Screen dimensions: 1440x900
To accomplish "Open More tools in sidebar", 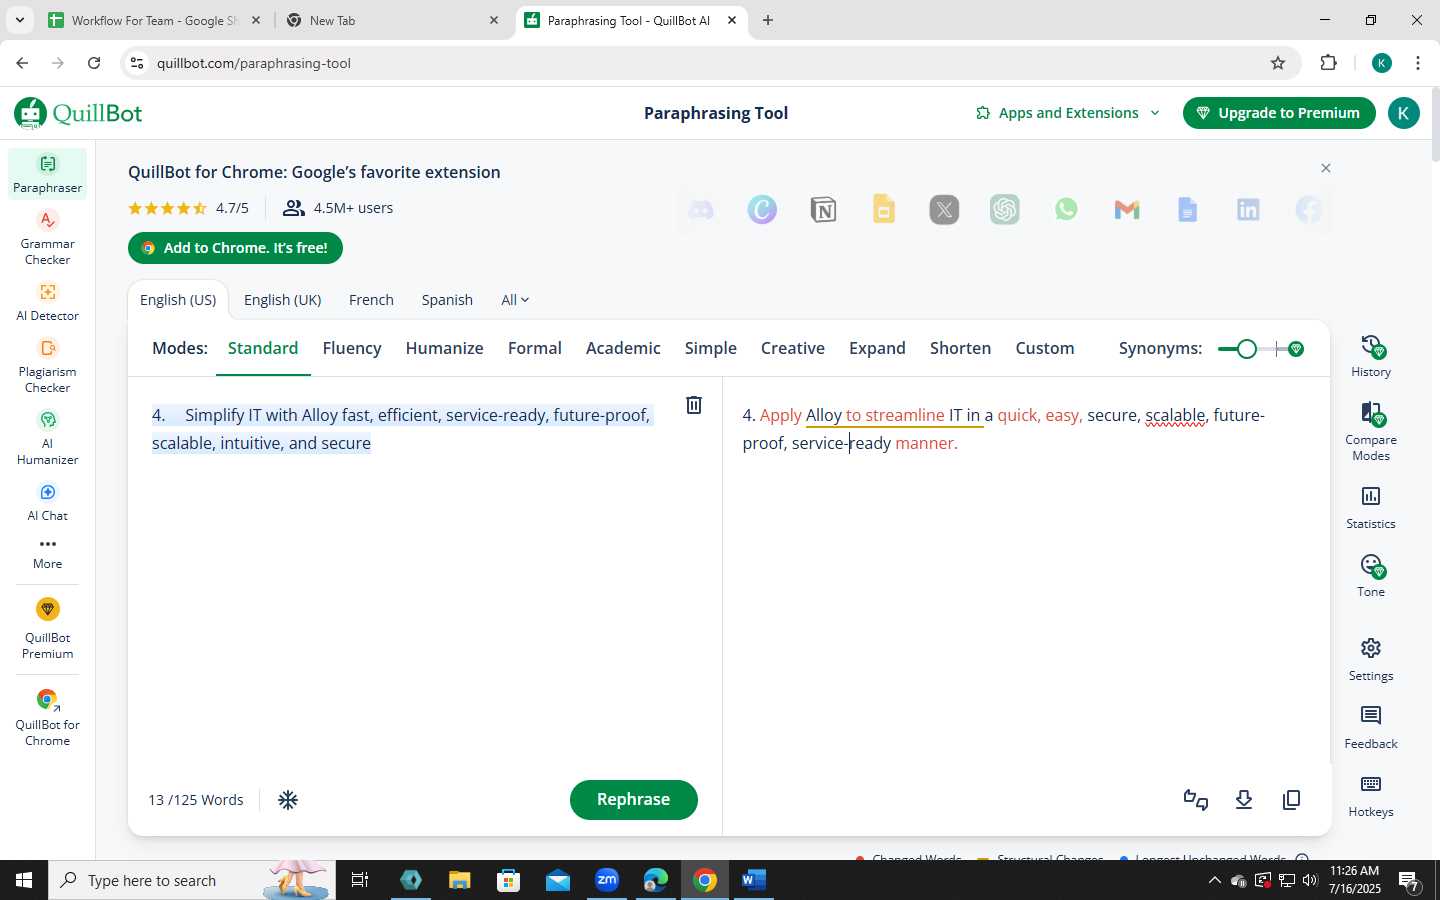I will (47, 553).
